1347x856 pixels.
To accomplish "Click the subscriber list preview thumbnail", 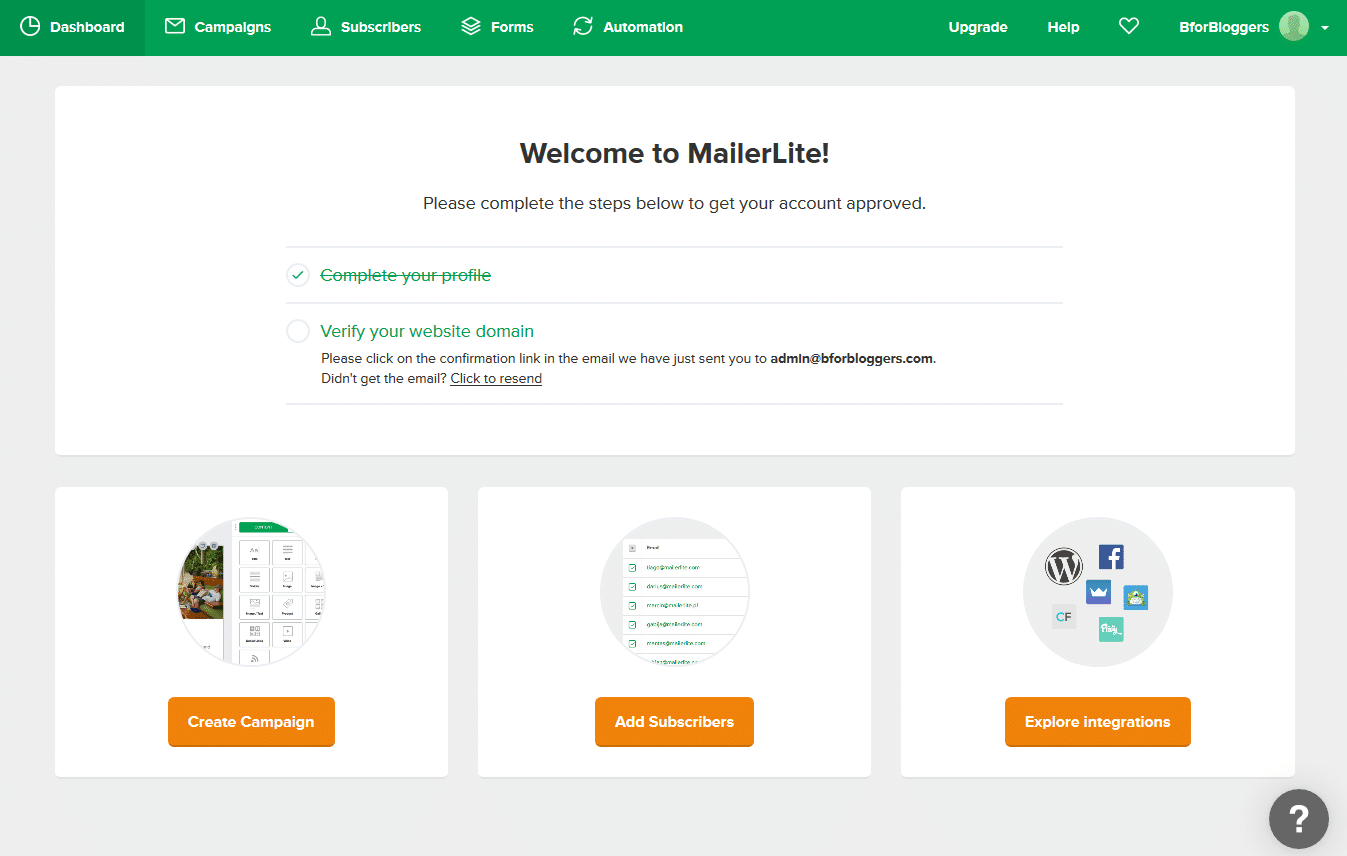I will [674, 592].
